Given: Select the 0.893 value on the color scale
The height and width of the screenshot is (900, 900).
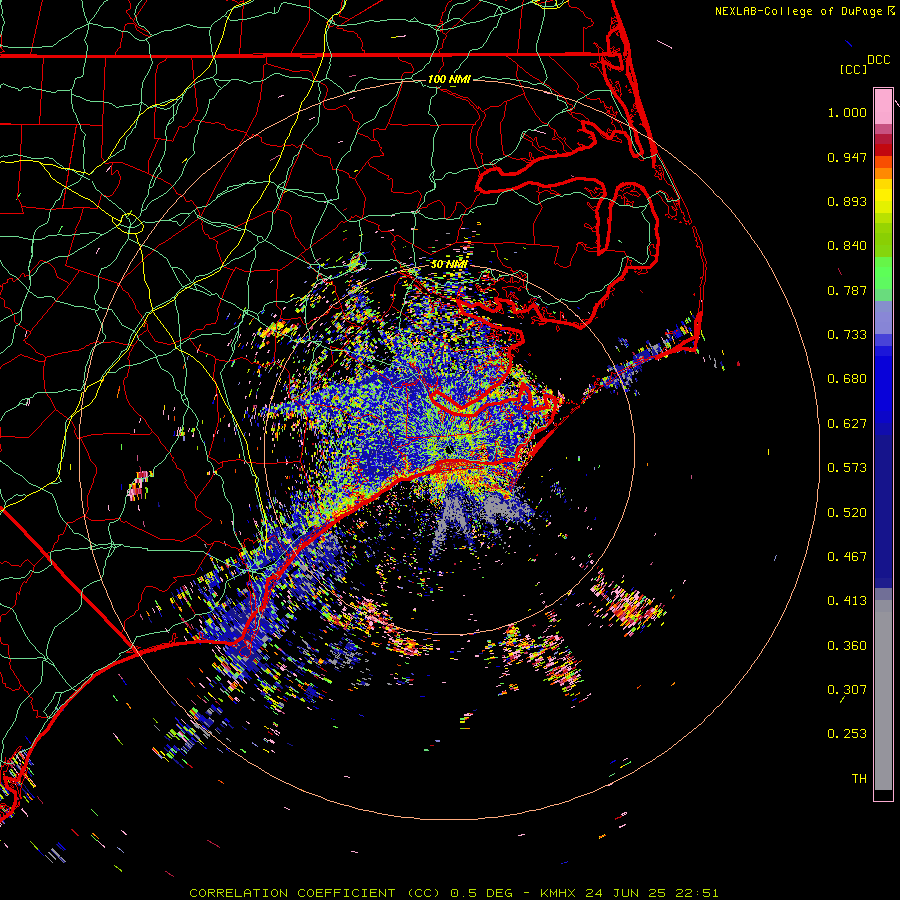Looking at the screenshot, I should pos(847,201).
